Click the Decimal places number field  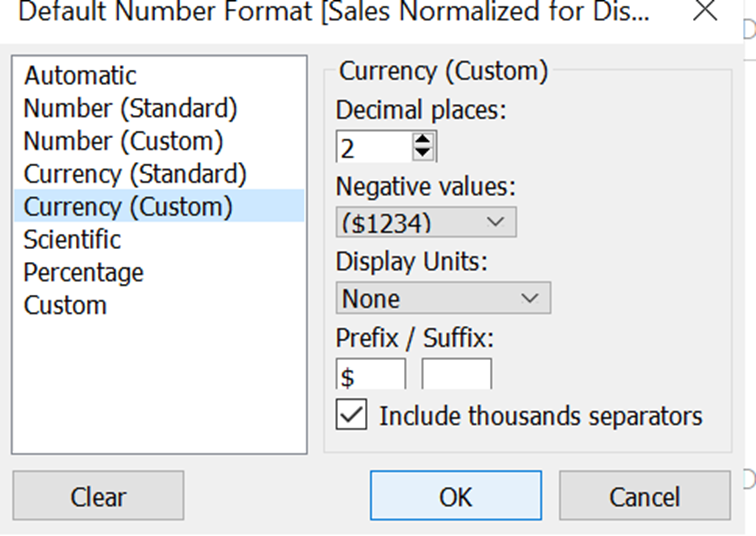coord(373,148)
